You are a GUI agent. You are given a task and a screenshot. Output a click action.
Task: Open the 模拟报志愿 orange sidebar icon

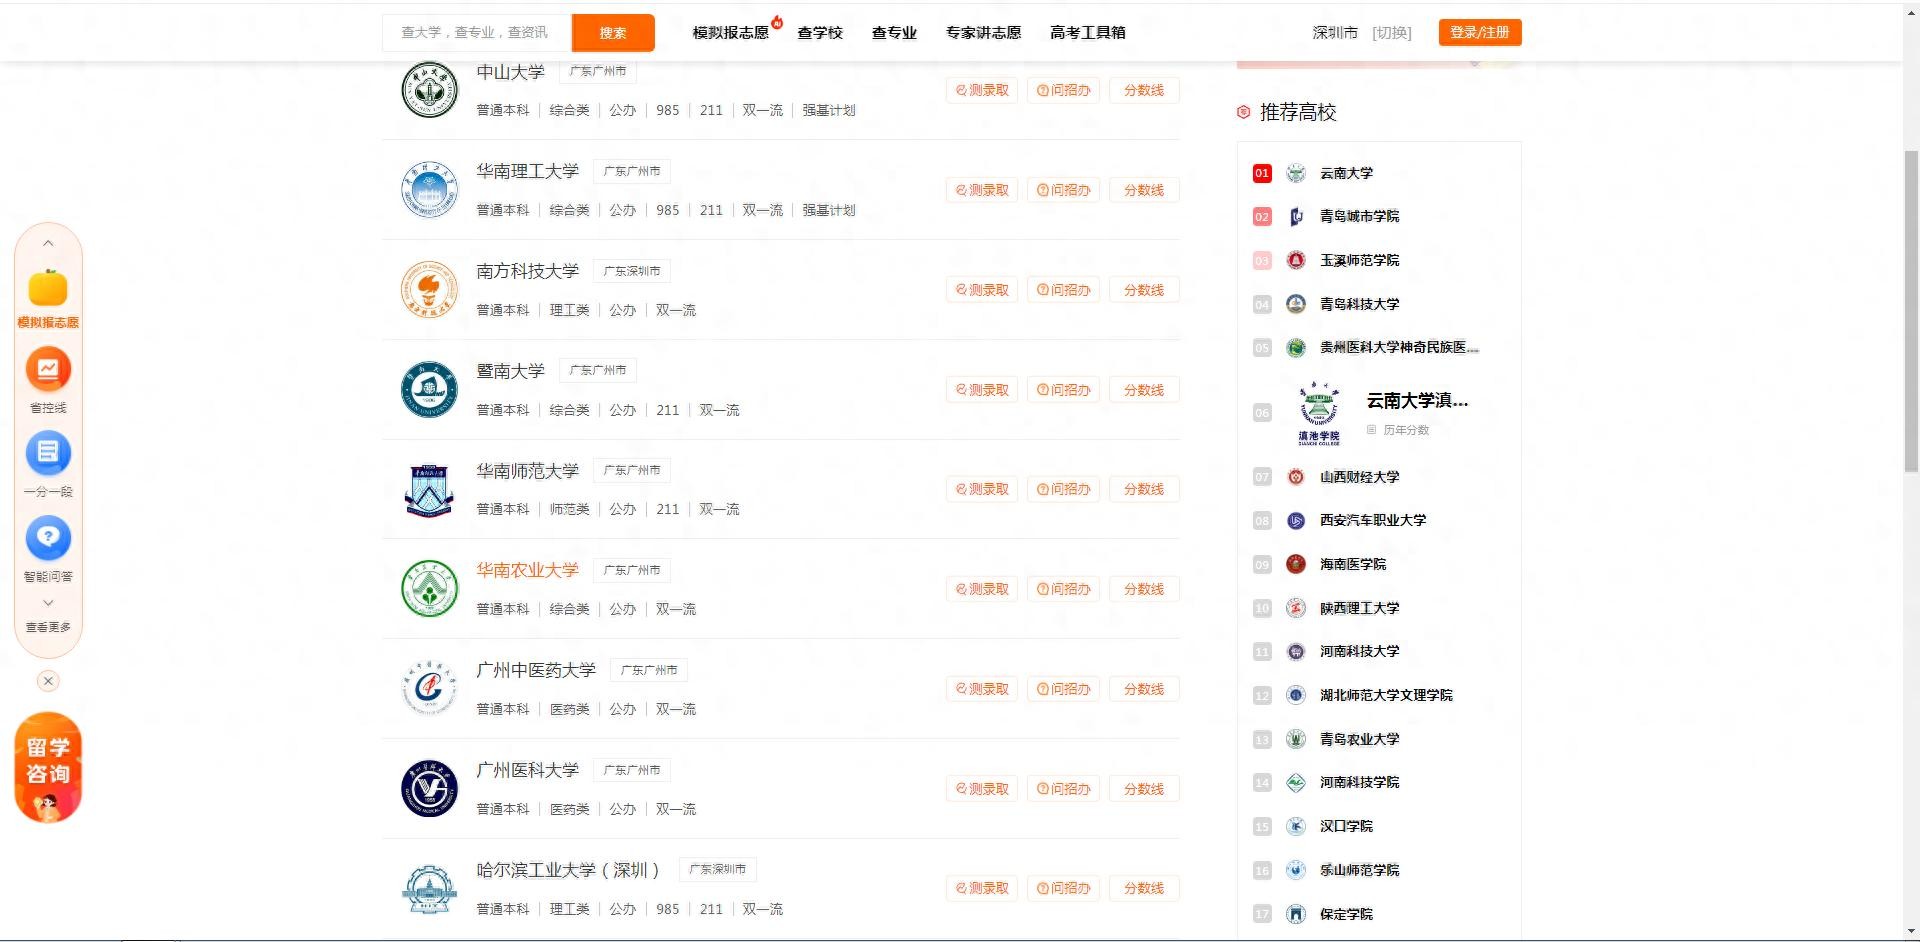(48, 289)
